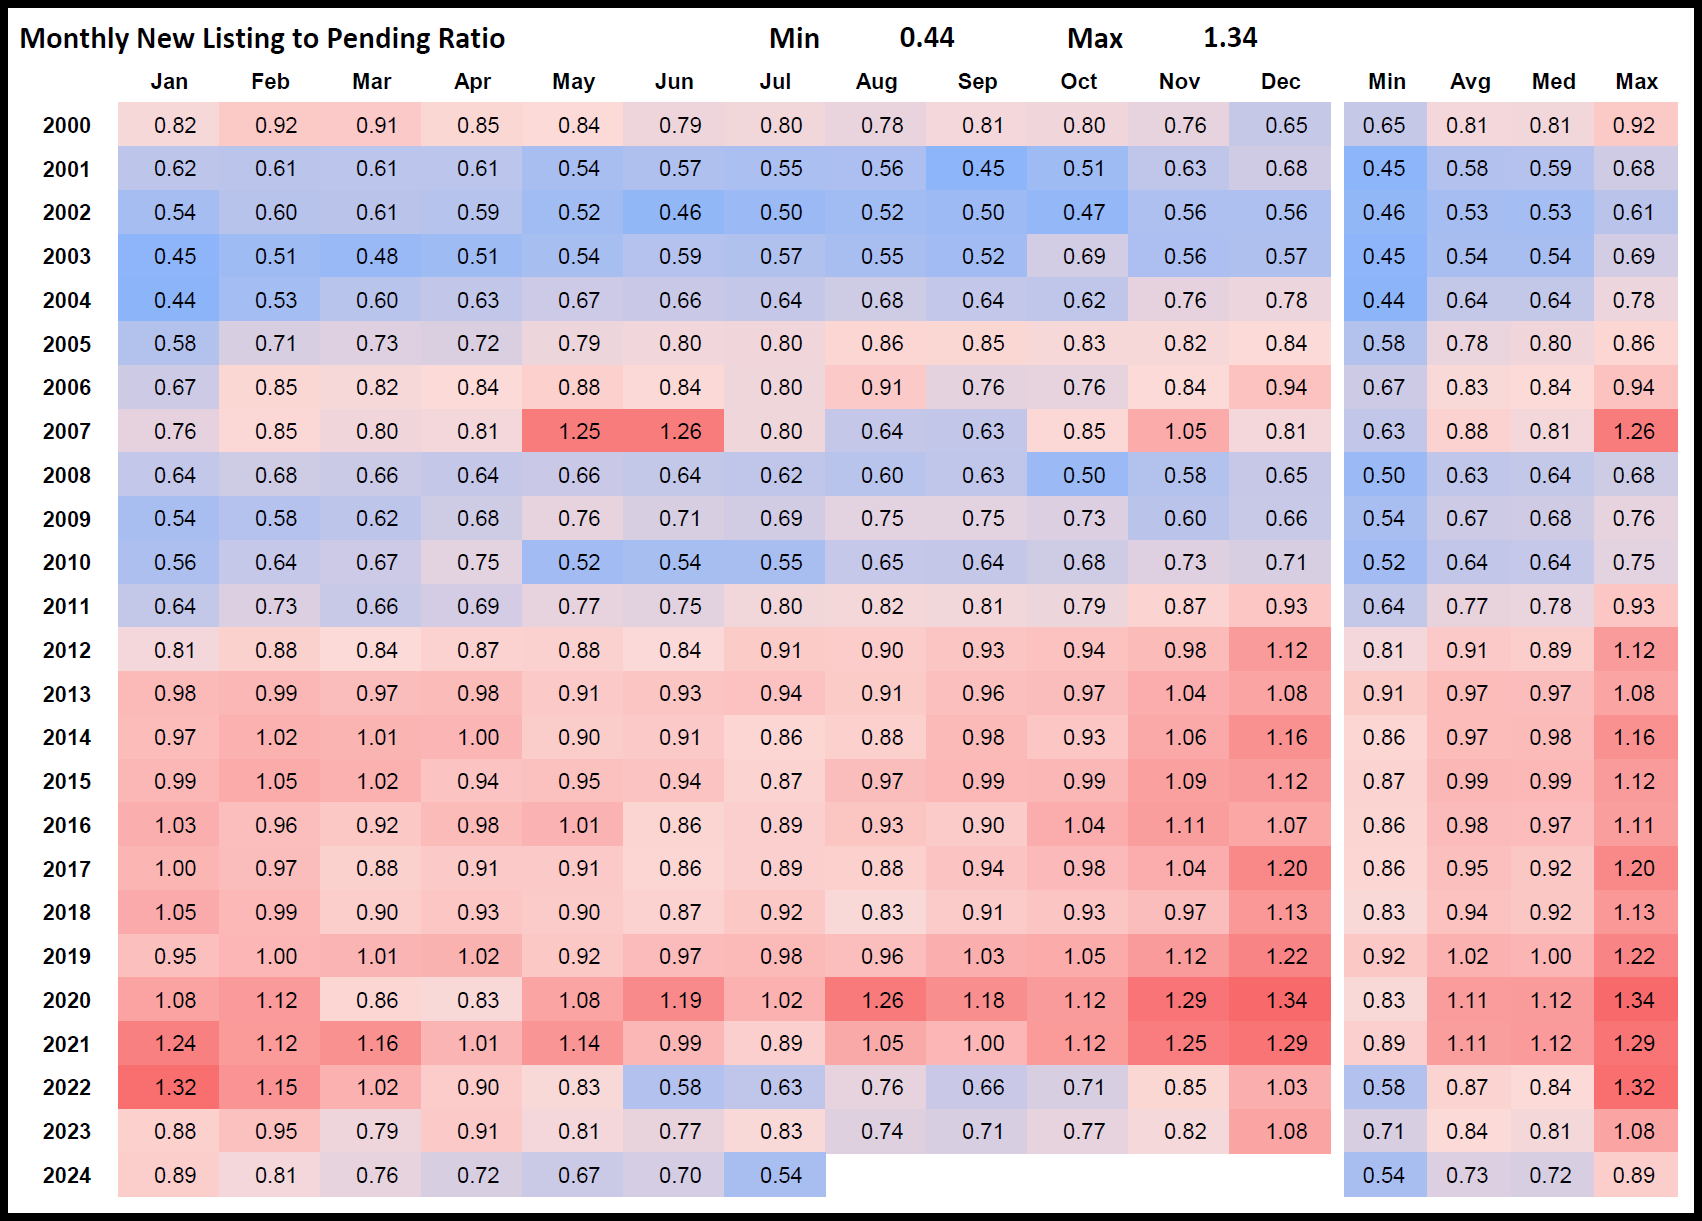Click the 2007 row label
1702x1221 pixels.
pyautogui.click(x=66, y=432)
